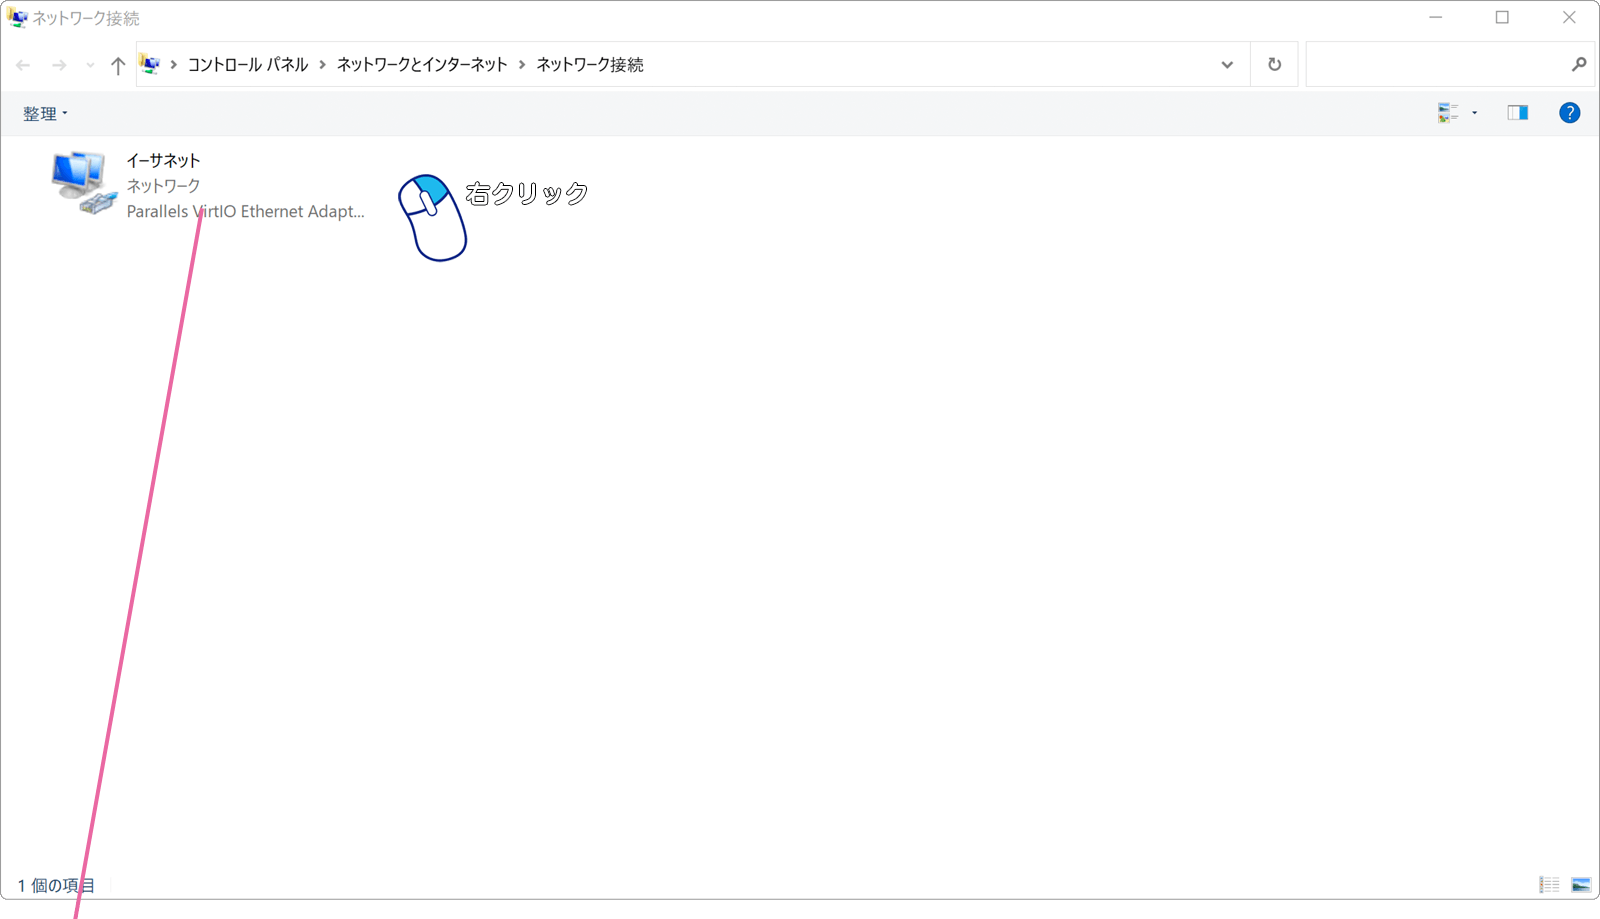Image resolution: width=1600 pixels, height=919 pixels.
Task: Click the address bar's Control Panel icon
Action: (150, 64)
